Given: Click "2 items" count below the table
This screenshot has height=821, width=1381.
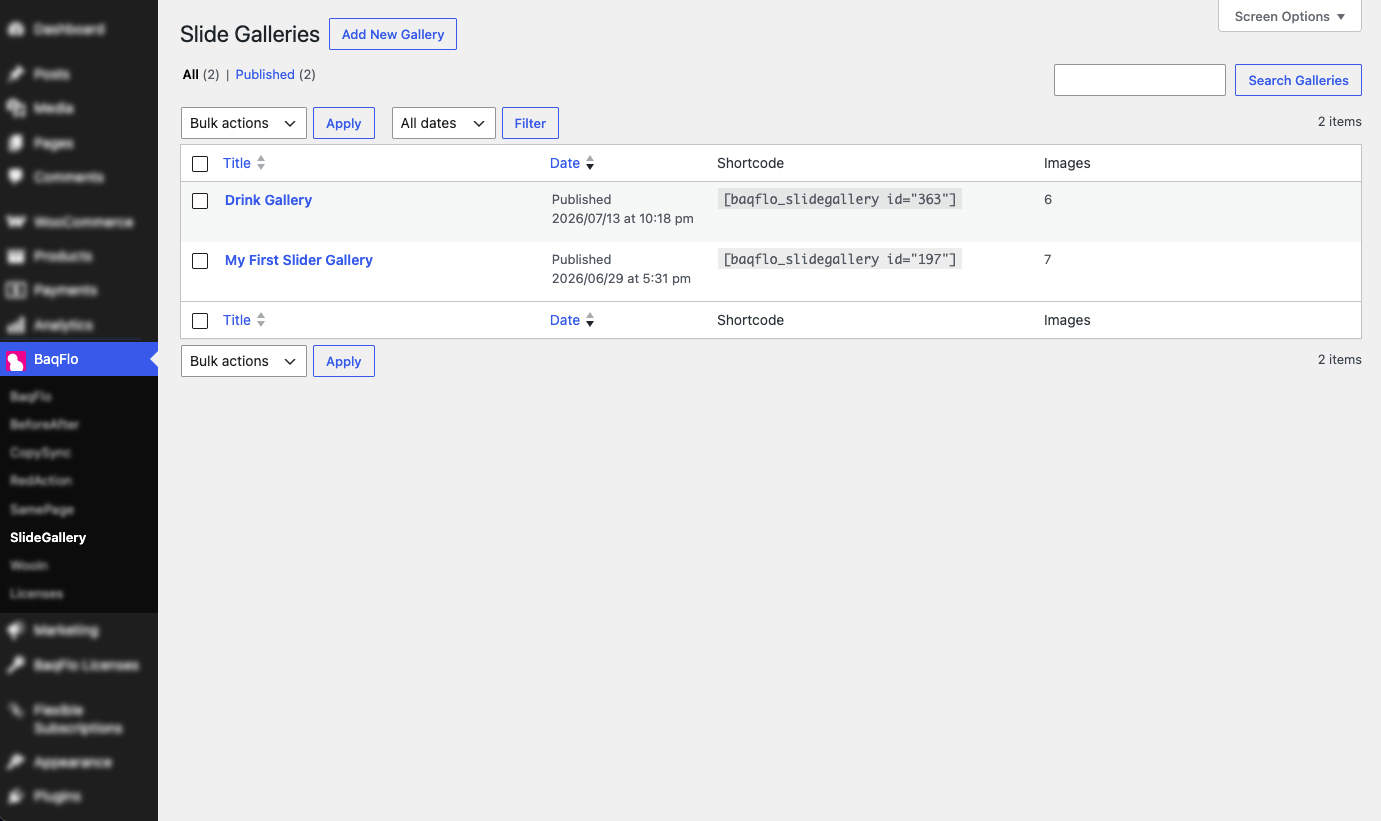Looking at the screenshot, I should point(1340,359).
